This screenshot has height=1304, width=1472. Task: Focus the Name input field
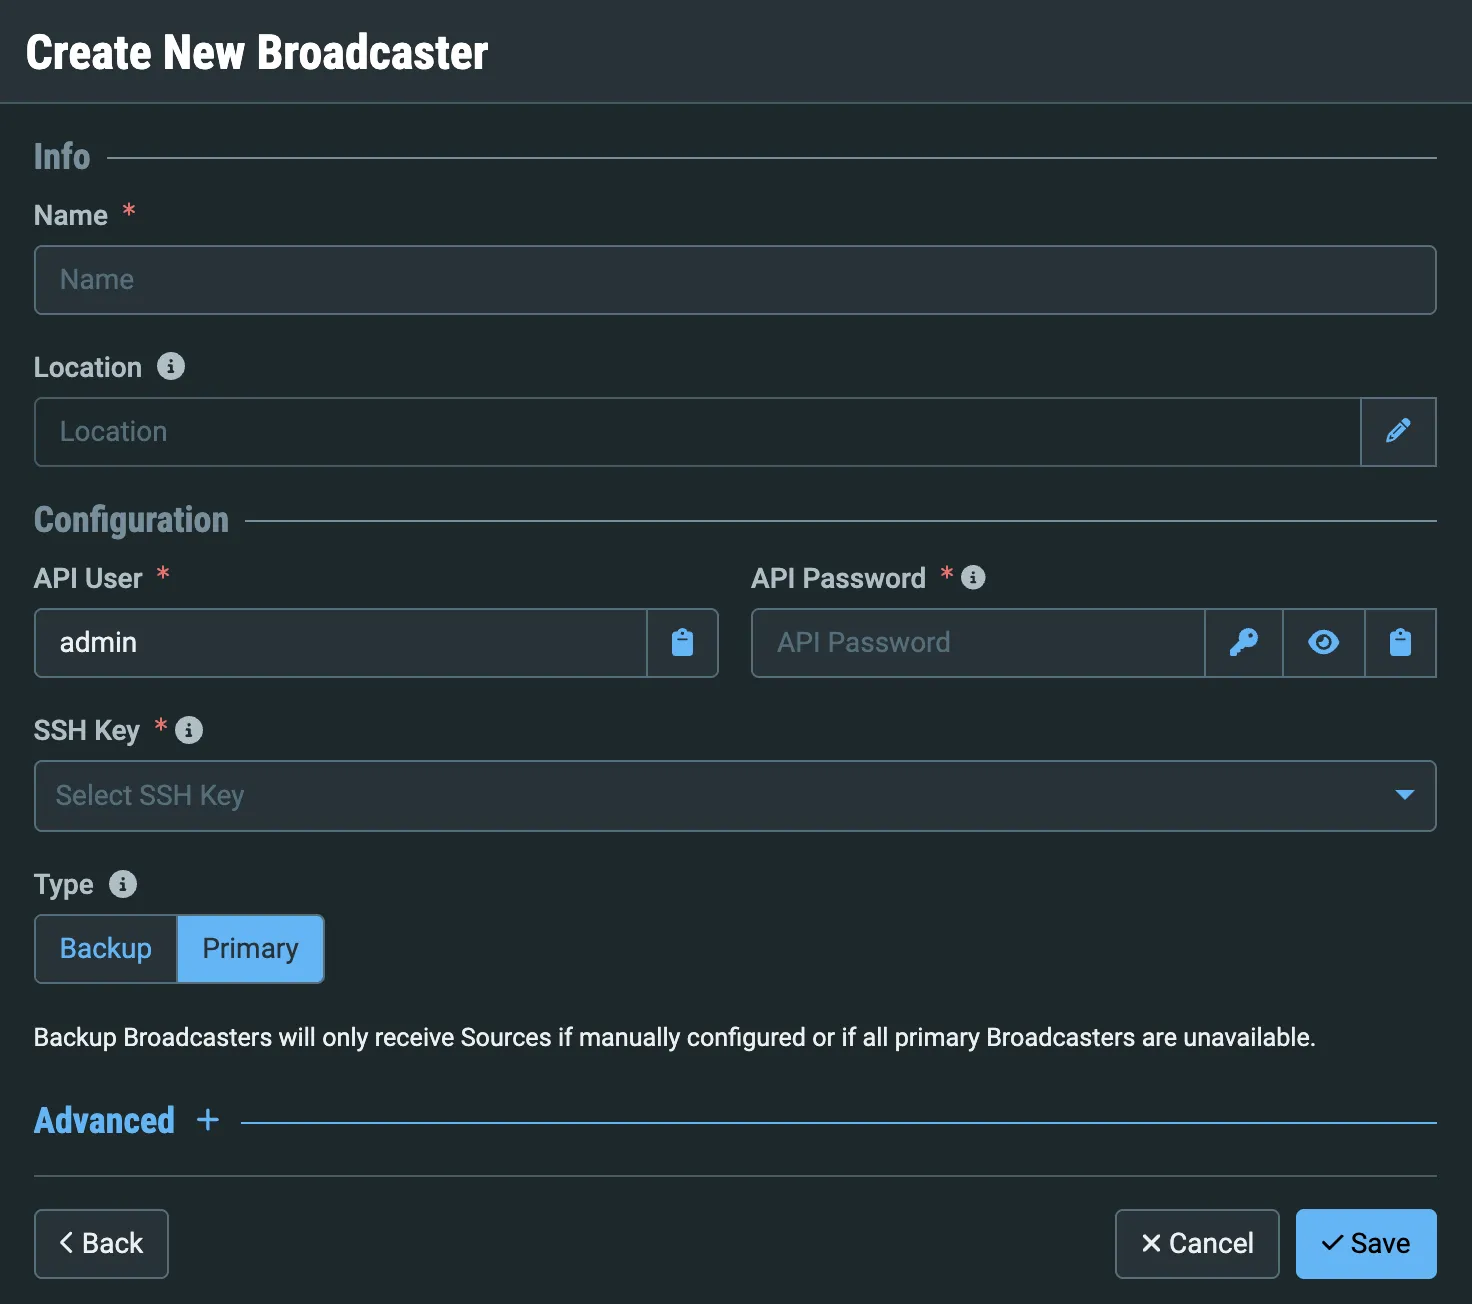(x=735, y=280)
